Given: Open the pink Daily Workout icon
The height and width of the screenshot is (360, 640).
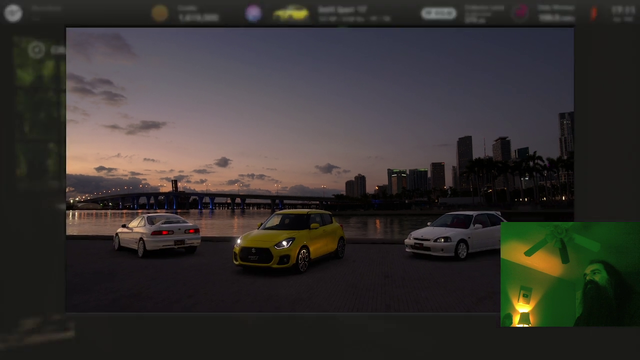Looking at the screenshot, I should (x=521, y=13).
